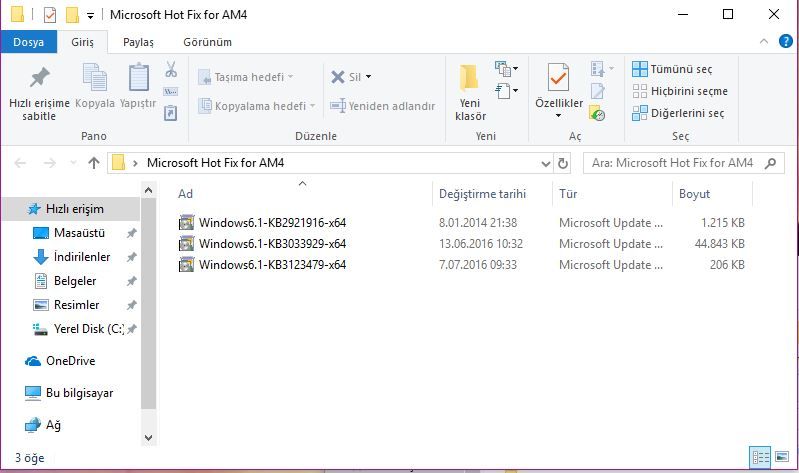Click Diğerlerini seç button
Image resolution: width=799 pixels, height=473 pixels.
[x=678, y=113]
